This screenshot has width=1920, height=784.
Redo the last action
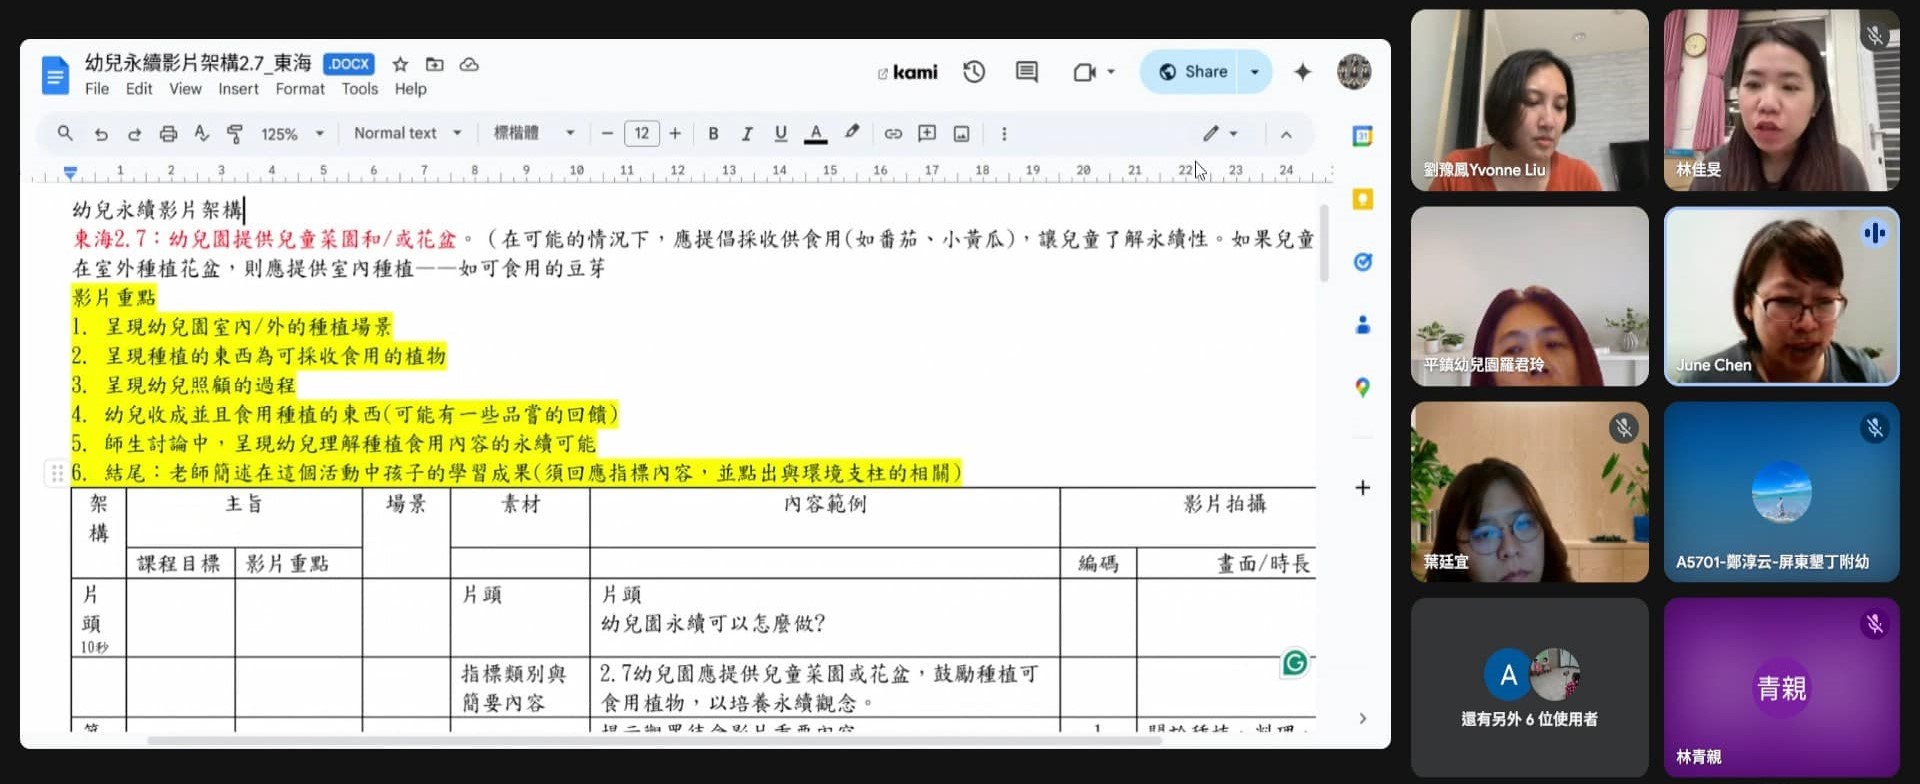point(134,134)
